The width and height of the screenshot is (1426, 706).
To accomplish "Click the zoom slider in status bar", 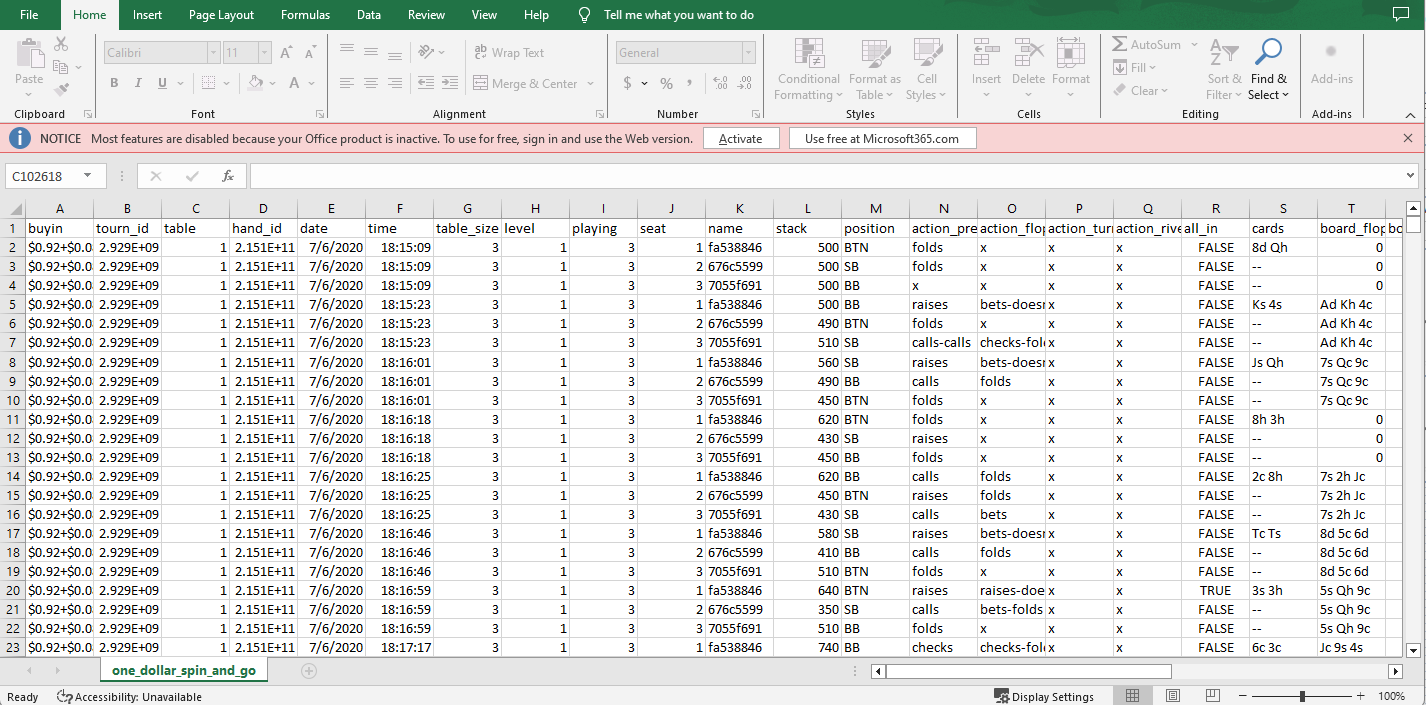I will click(x=1302, y=696).
